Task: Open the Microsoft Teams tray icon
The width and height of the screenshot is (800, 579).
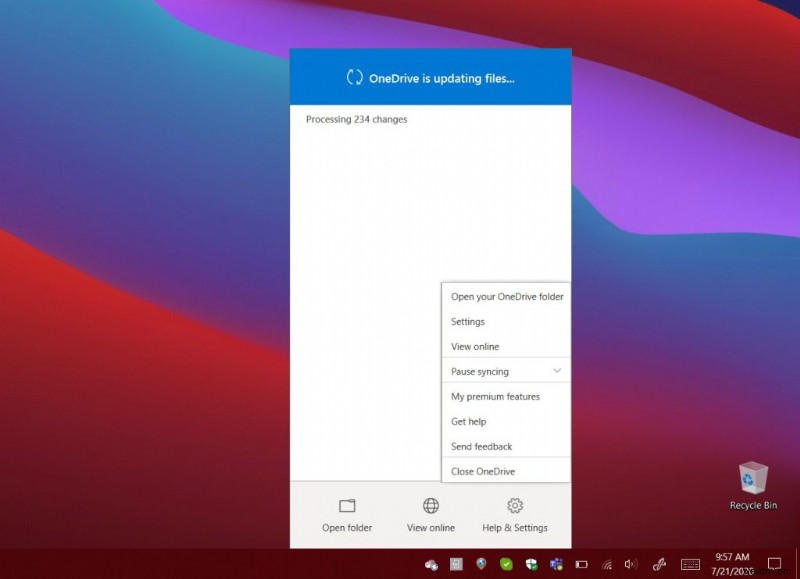Action: coord(556,564)
